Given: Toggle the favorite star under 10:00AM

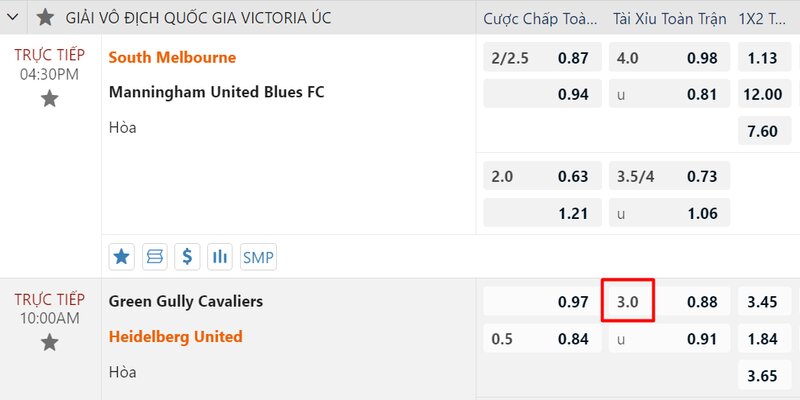Looking at the screenshot, I should click(x=49, y=342).
